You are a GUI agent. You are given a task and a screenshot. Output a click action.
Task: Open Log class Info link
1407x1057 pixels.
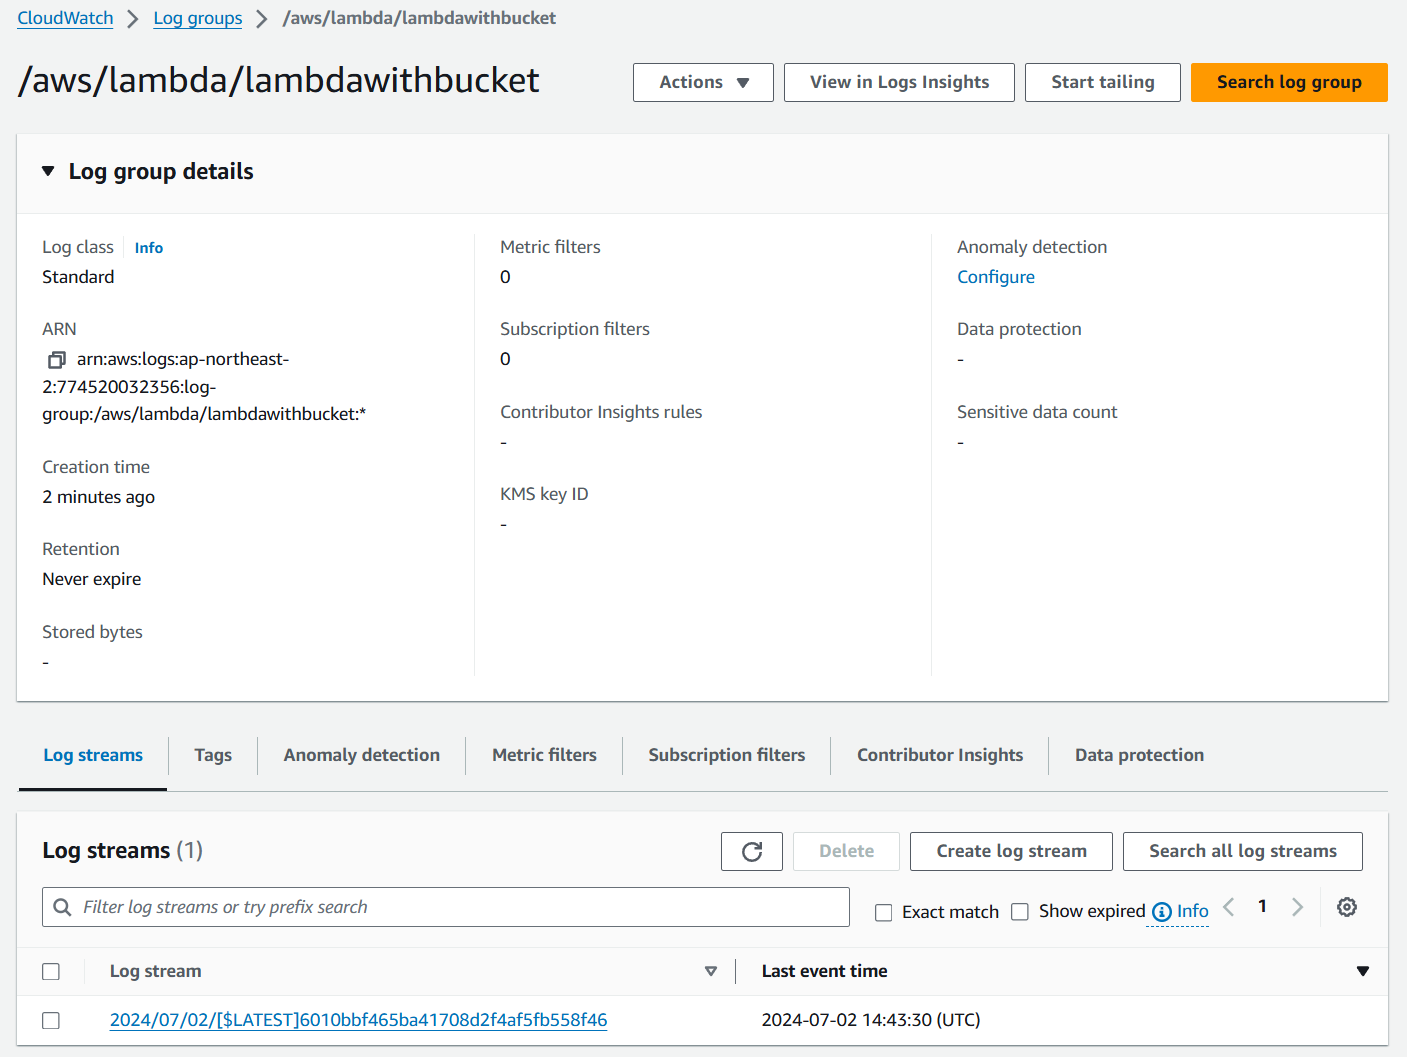pos(149,248)
